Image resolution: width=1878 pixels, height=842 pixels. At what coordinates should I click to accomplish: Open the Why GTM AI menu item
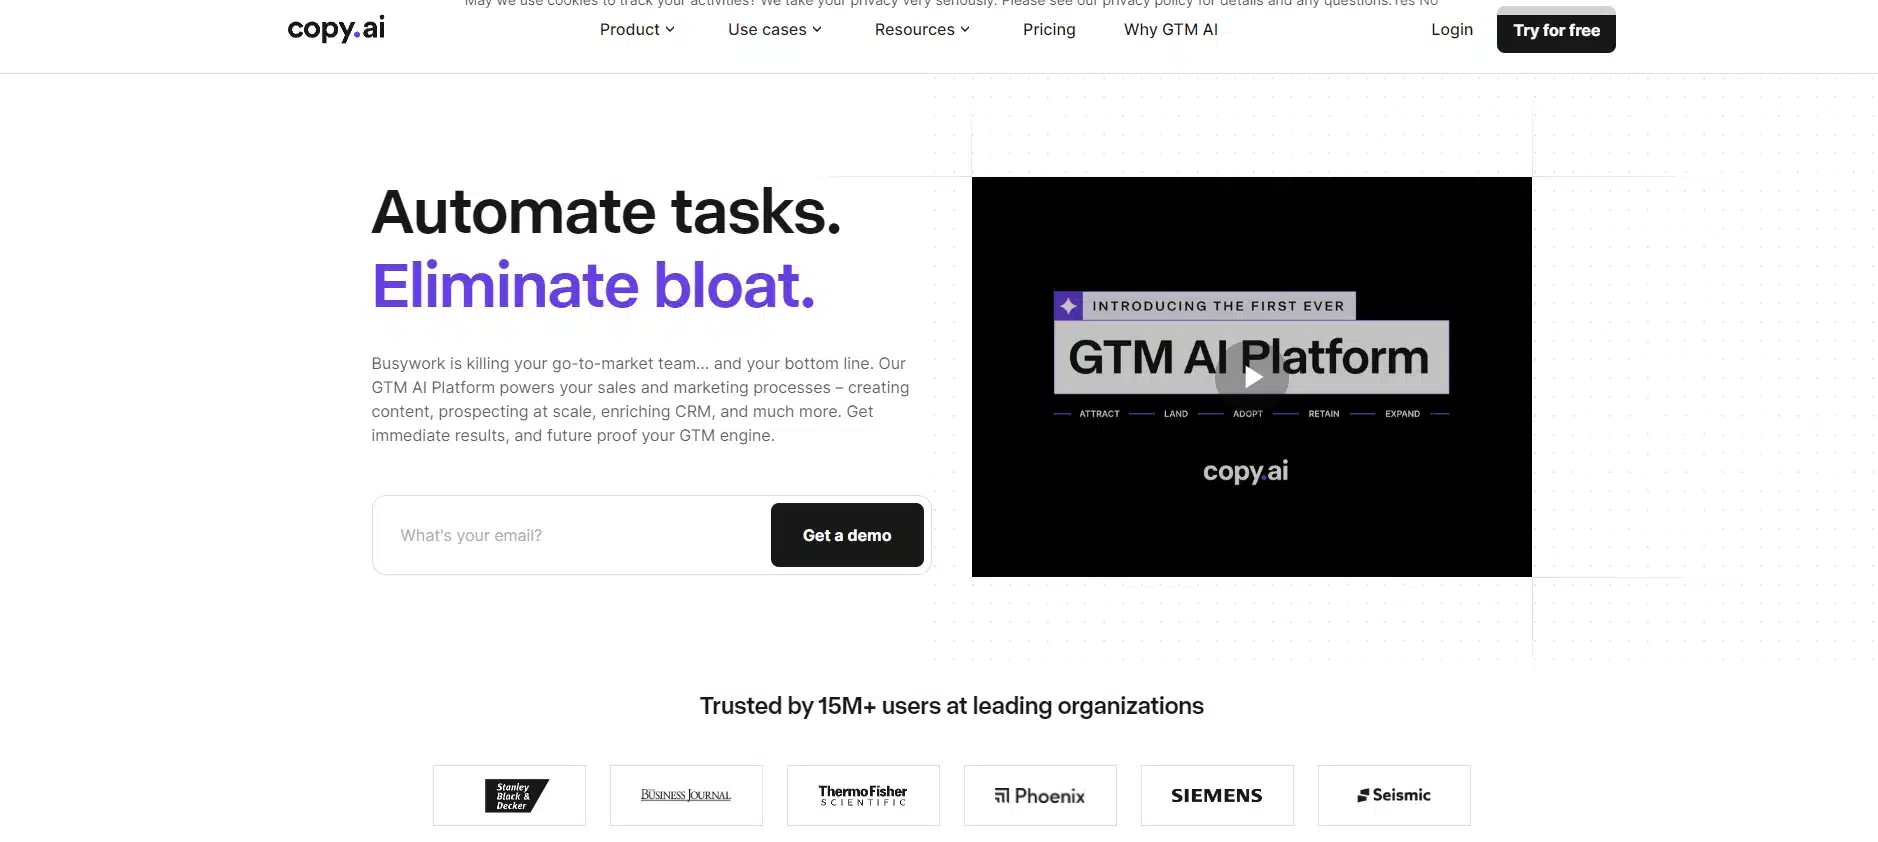1170,30
